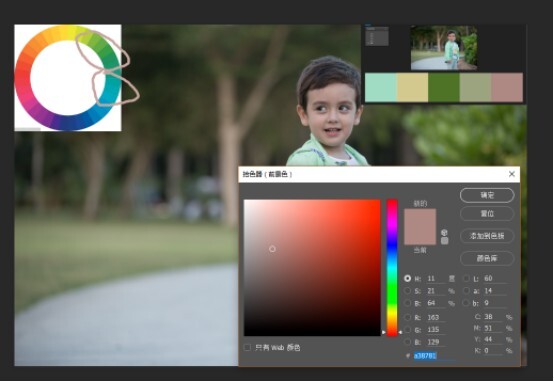Click the circular picker marker in the color field

(x=272, y=249)
